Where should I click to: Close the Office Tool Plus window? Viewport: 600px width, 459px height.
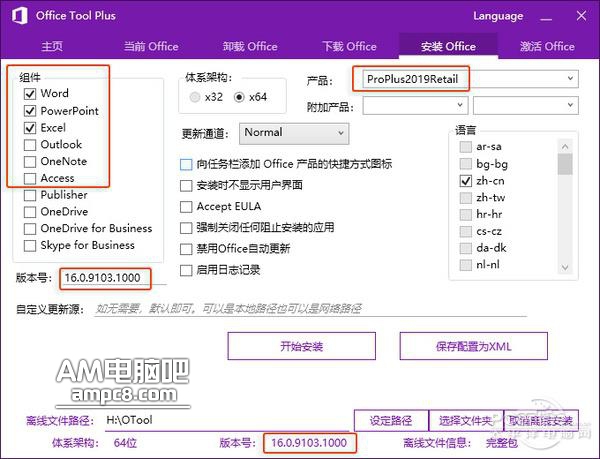pos(581,16)
